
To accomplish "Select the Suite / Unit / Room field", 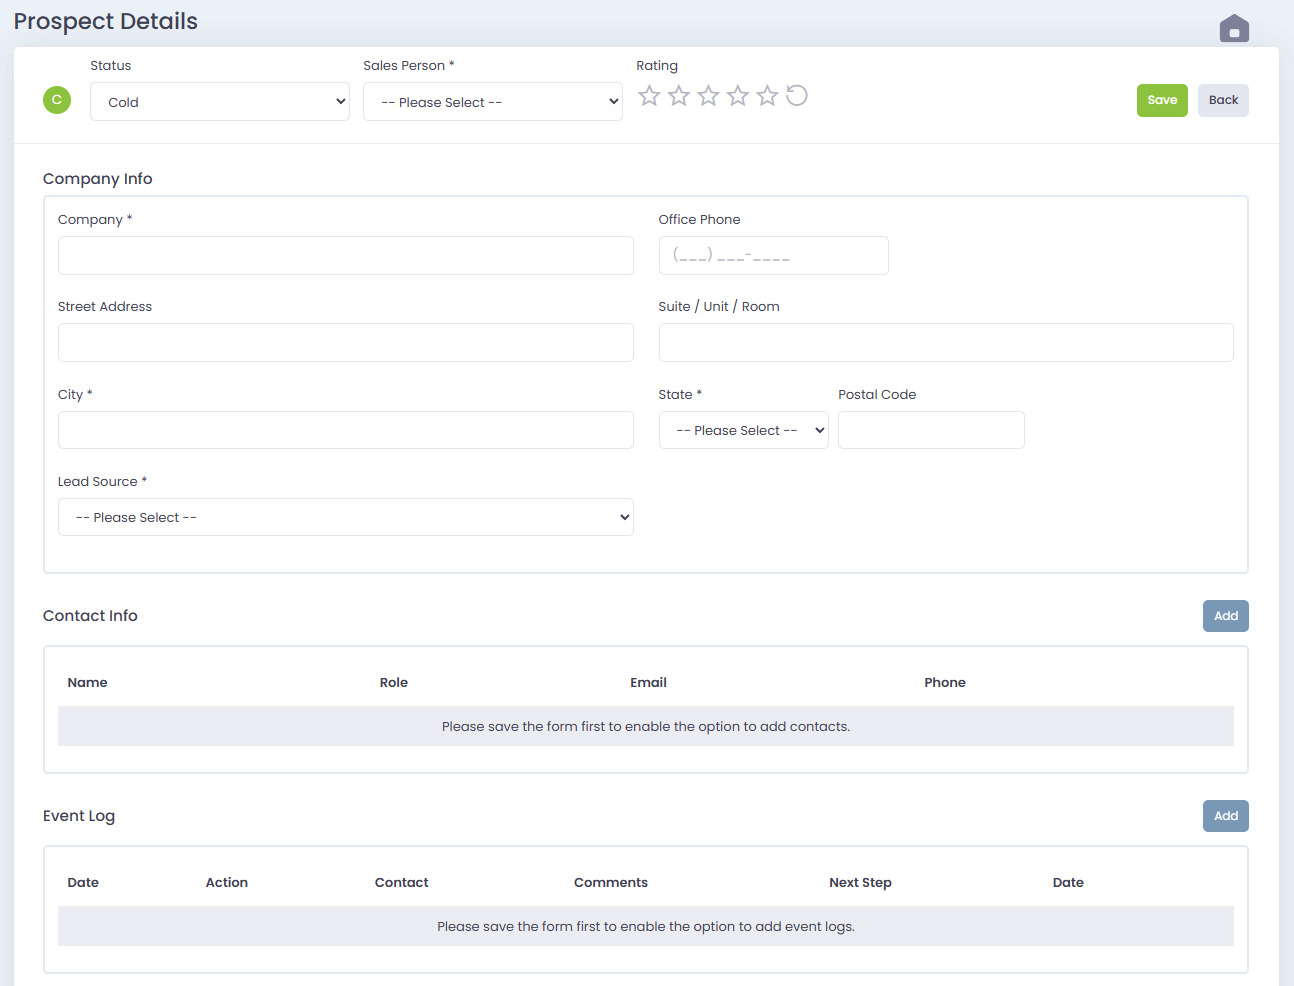I will [x=945, y=343].
